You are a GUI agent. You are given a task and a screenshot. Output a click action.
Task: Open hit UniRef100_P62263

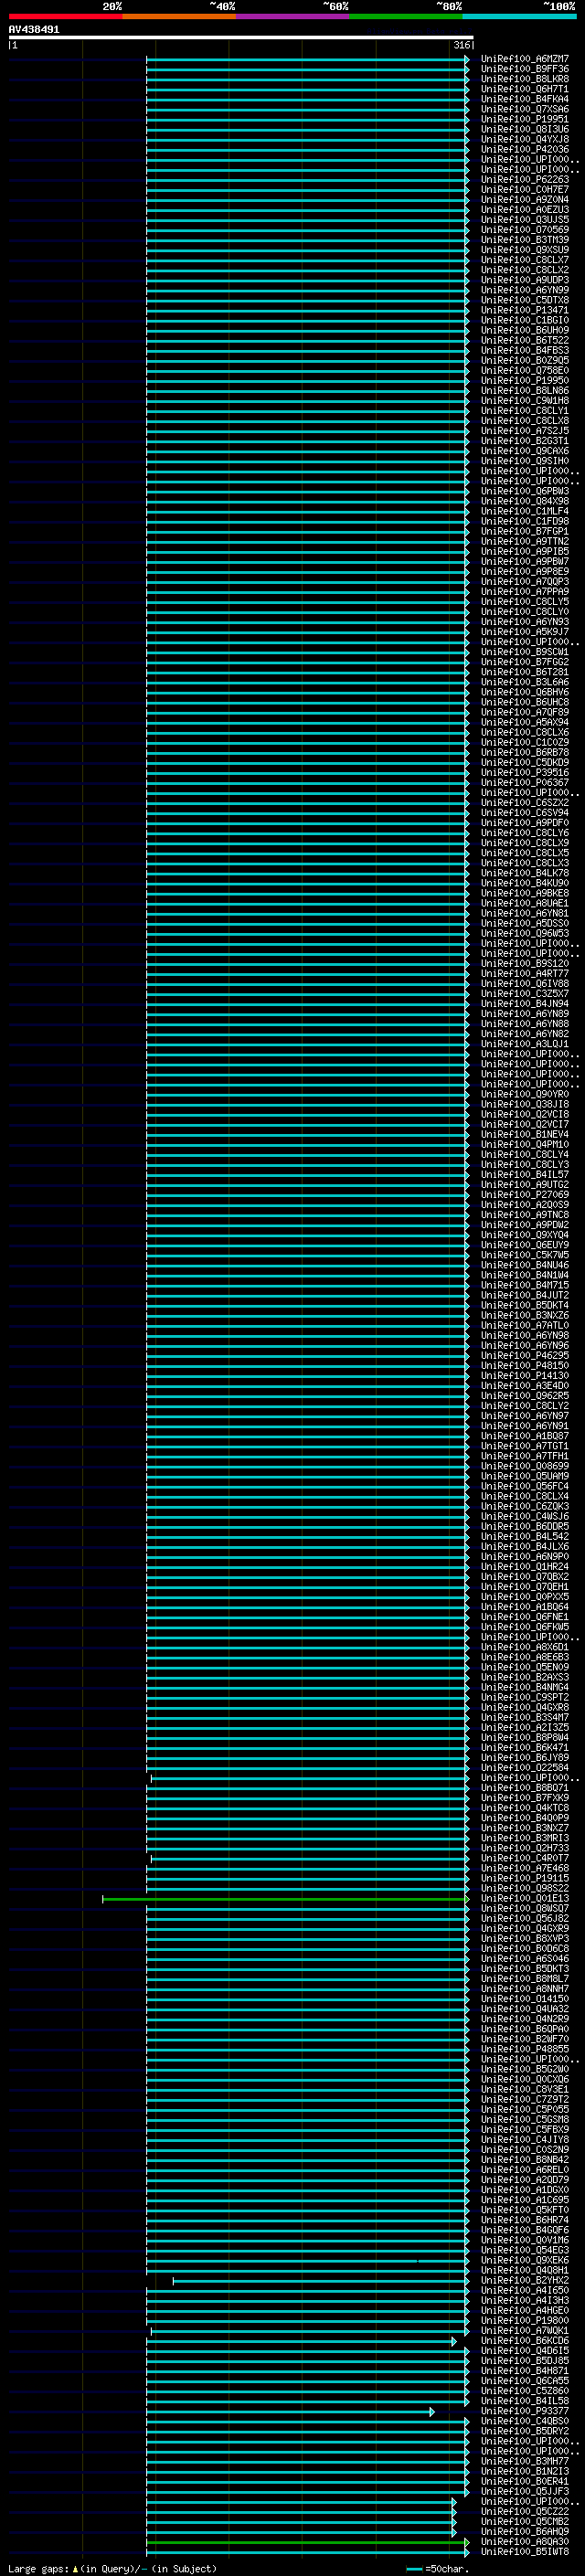point(524,180)
